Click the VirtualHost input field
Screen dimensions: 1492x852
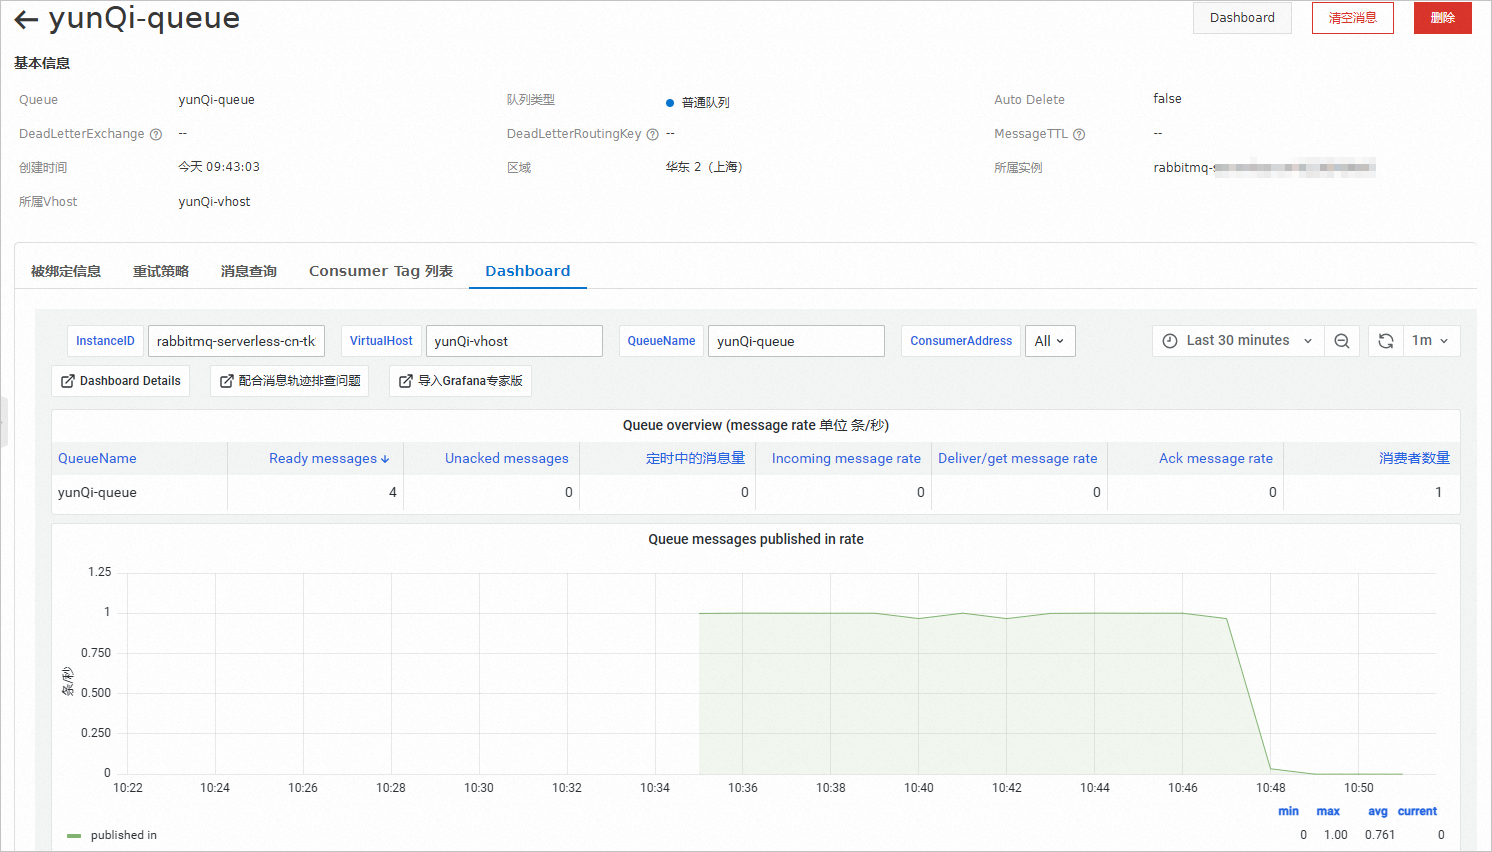[x=514, y=341]
